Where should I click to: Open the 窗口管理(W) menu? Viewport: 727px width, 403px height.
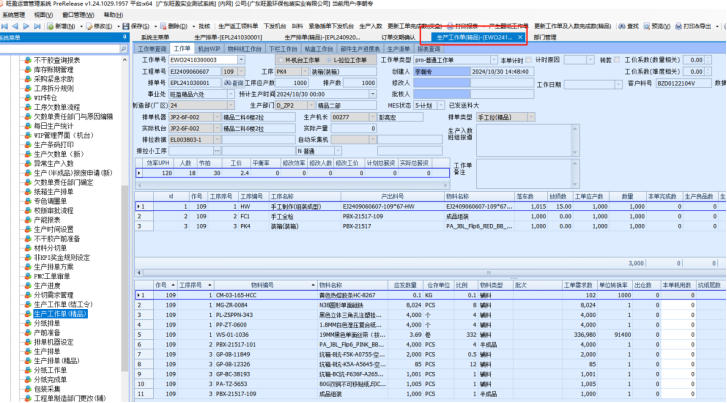tap(78, 15)
